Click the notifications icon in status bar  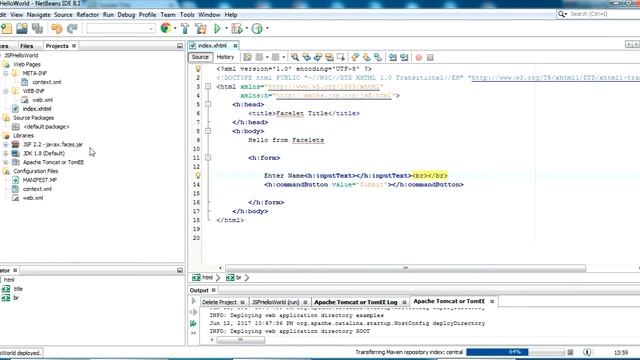click(587, 352)
